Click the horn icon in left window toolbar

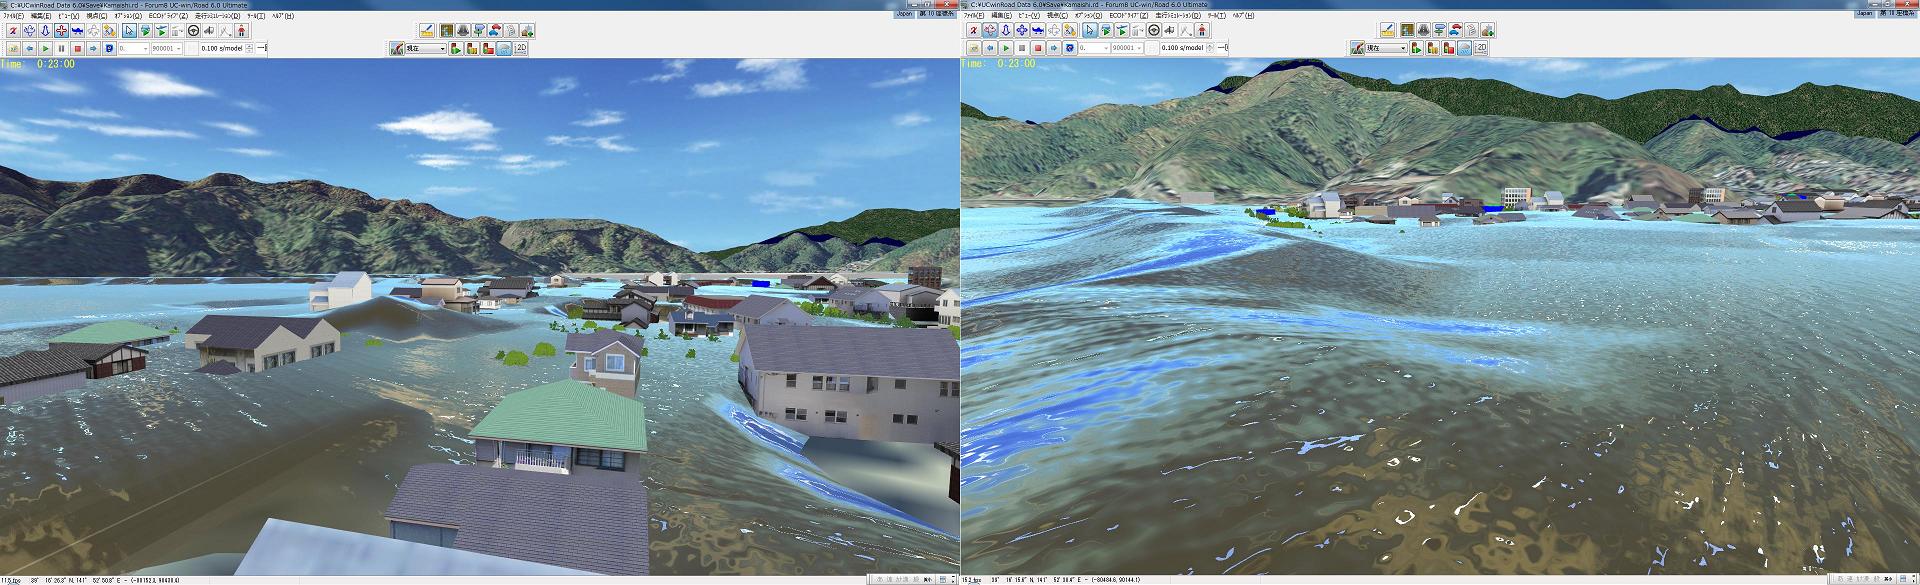209,30
